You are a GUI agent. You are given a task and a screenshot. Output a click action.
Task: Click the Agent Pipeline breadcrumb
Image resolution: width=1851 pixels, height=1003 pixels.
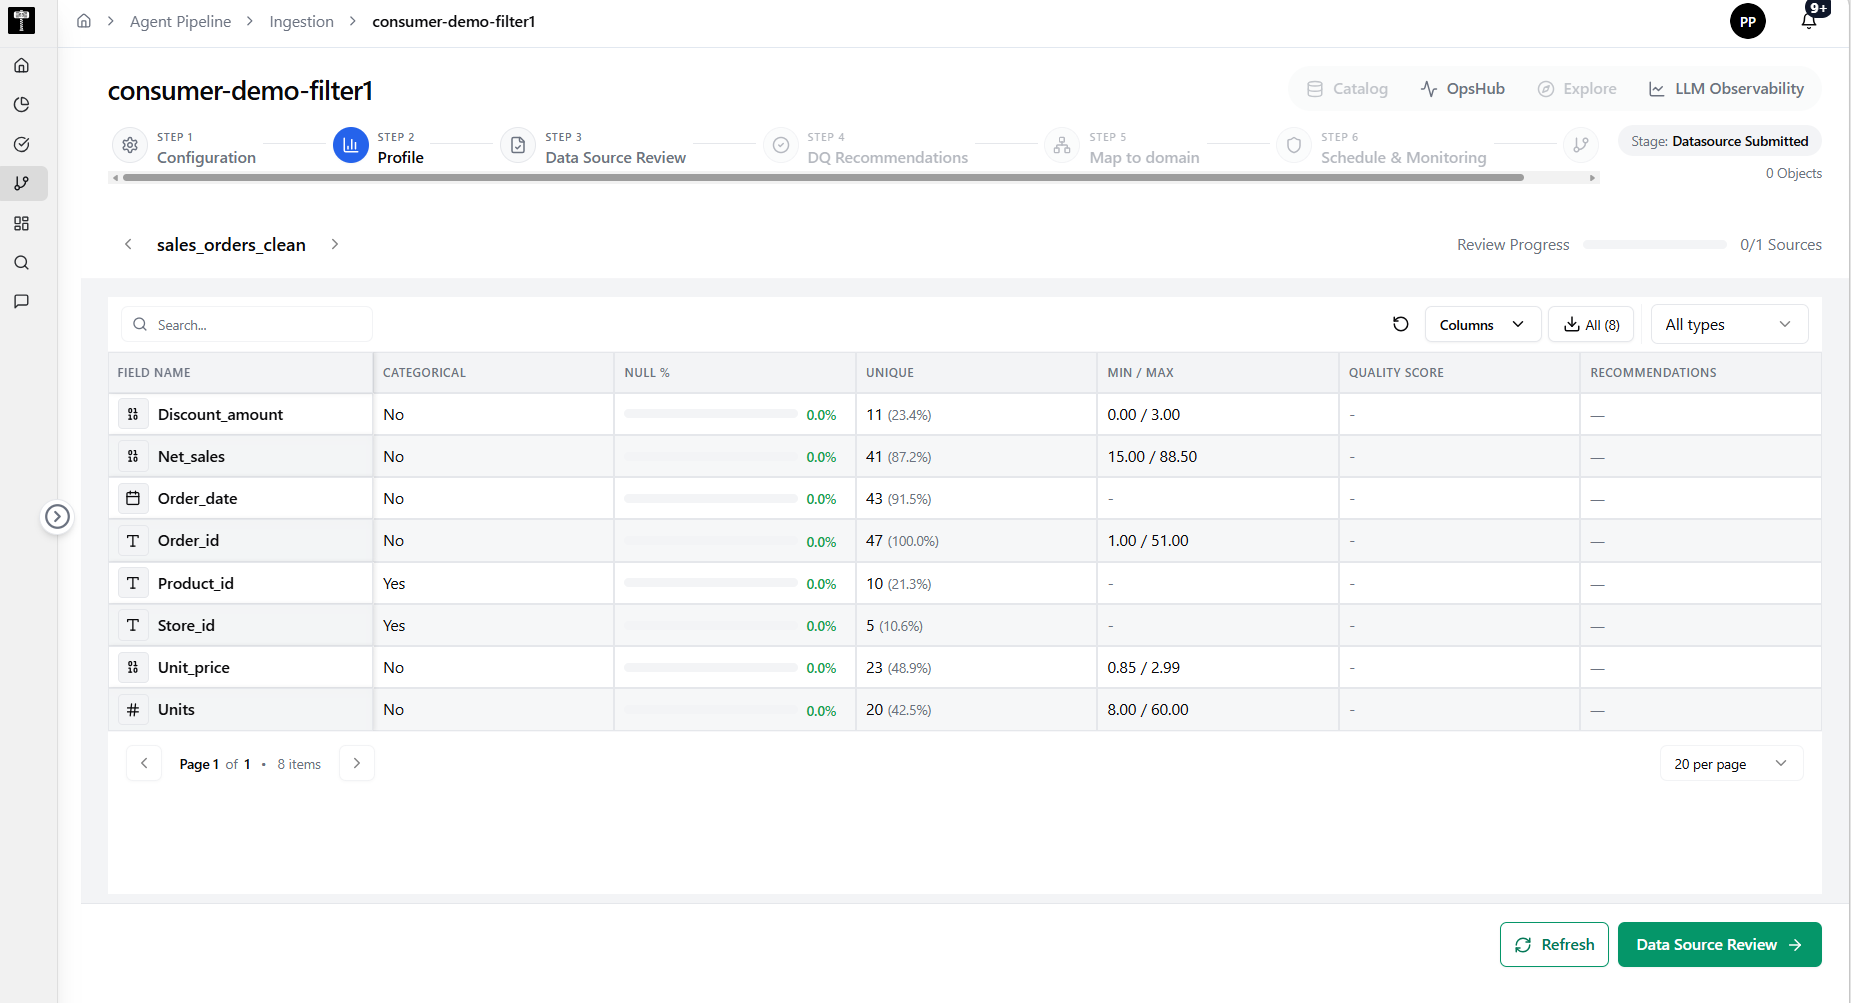[180, 21]
